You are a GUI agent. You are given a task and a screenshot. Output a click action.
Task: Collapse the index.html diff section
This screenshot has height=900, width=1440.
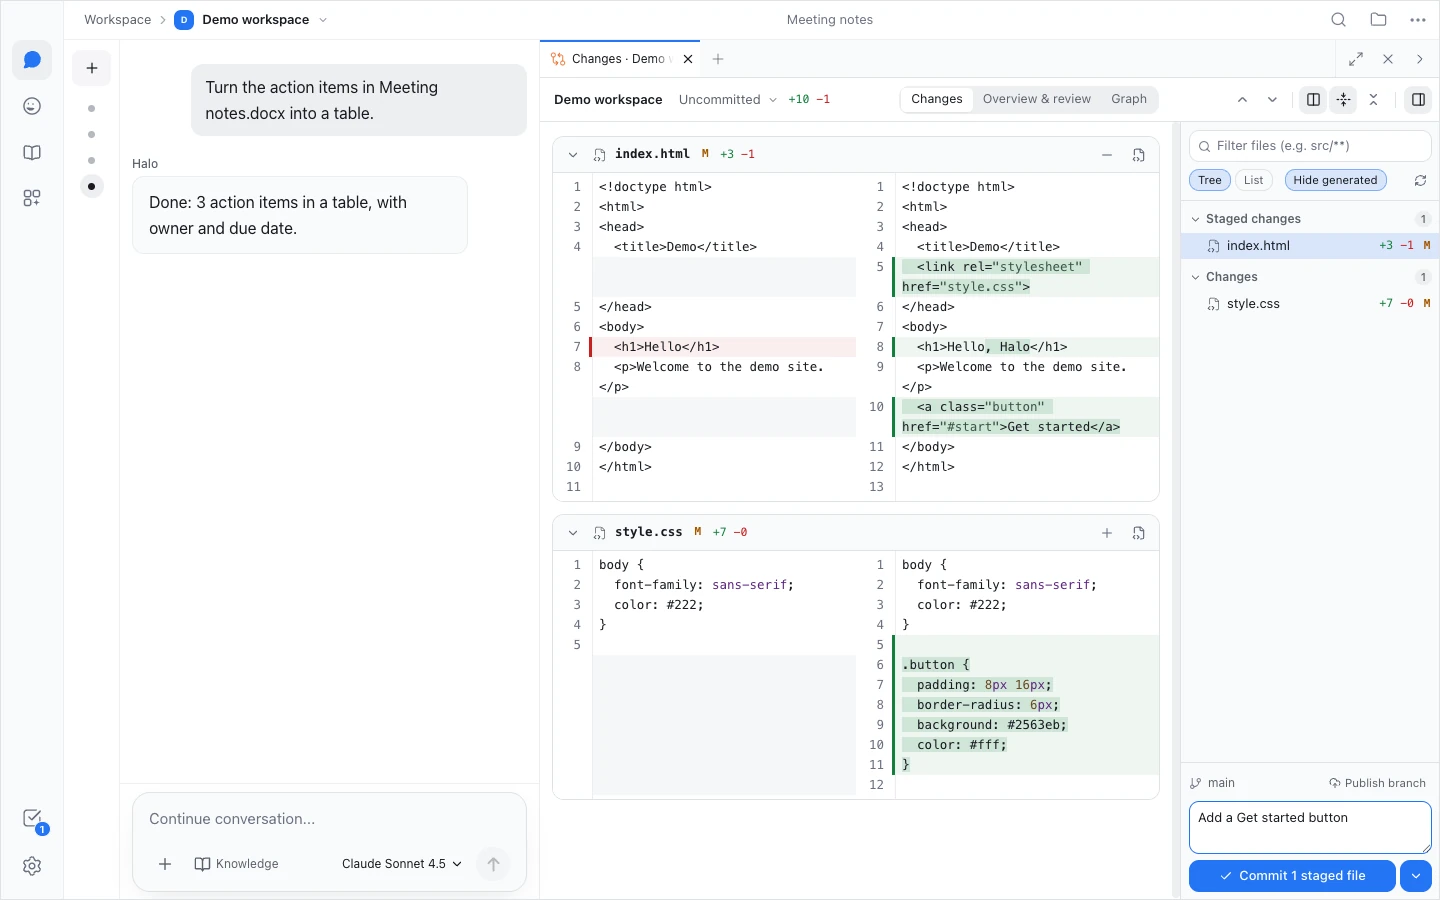[x=573, y=155]
